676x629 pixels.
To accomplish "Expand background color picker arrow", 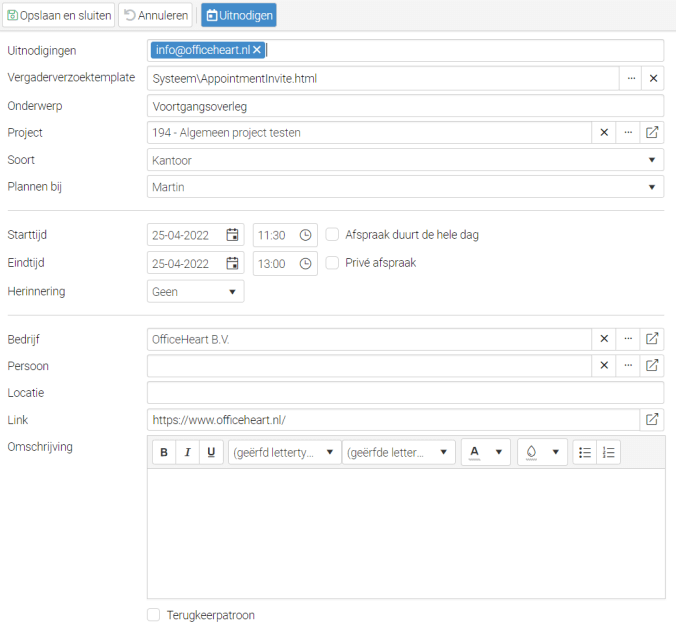I will pyautogui.click(x=556, y=452).
